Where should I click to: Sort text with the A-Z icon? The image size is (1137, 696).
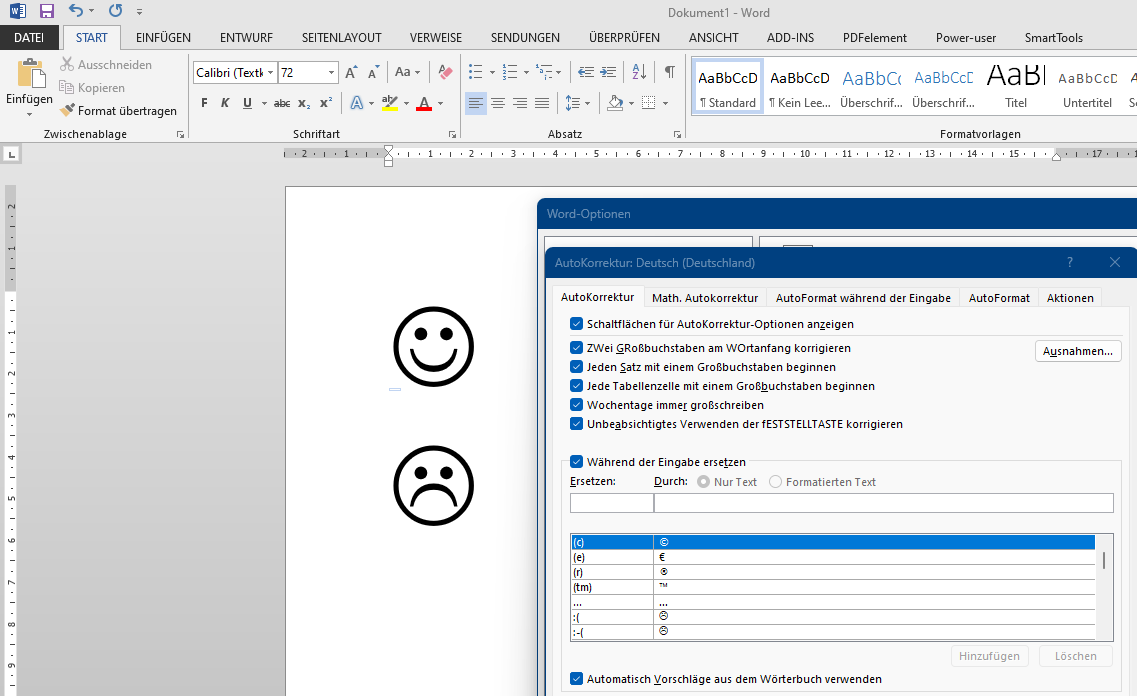tap(639, 72)
